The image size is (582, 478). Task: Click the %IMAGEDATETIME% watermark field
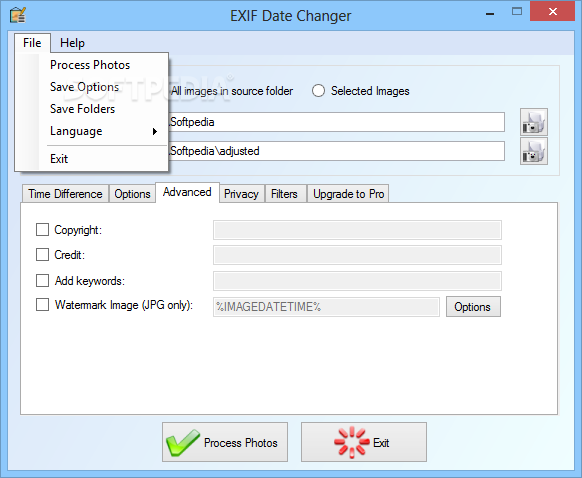pyautogui.click(x=326, y=307)
